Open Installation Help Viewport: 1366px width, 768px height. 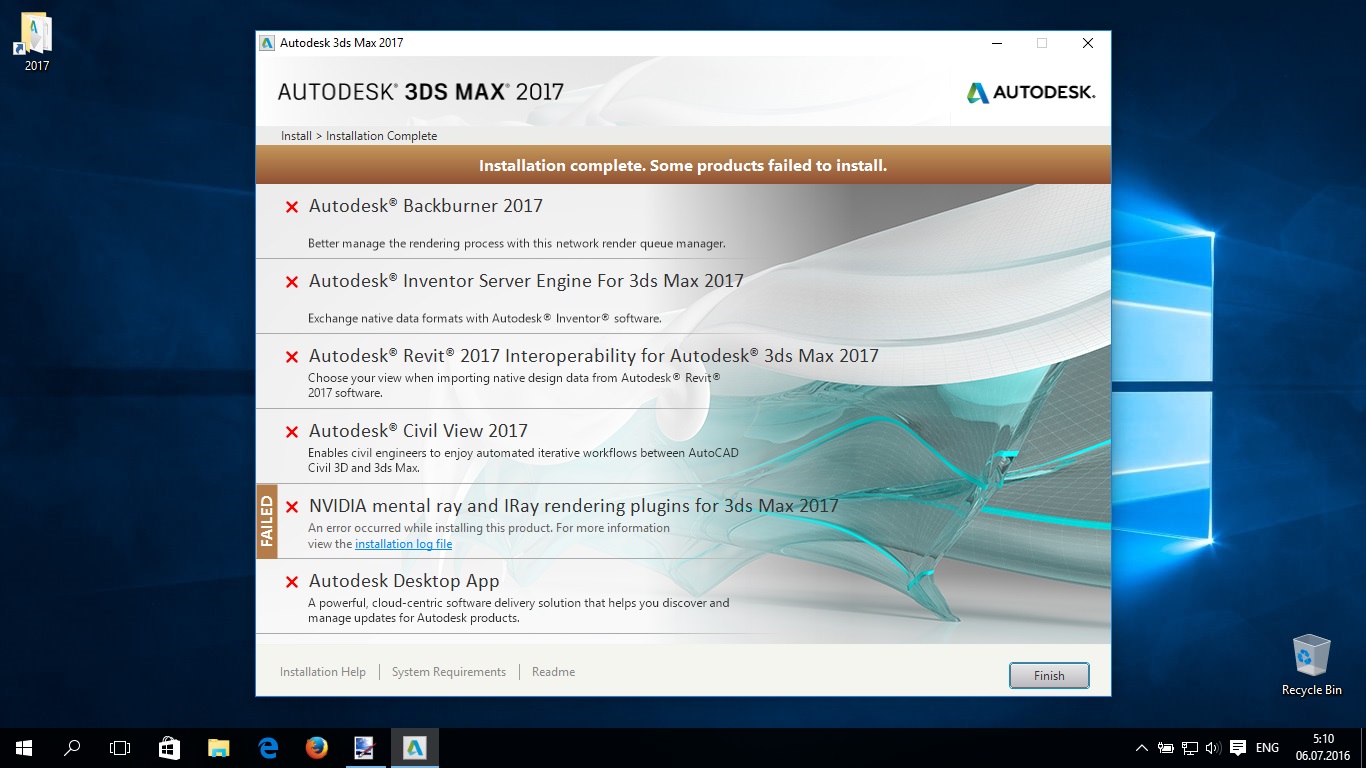[323, 672]
